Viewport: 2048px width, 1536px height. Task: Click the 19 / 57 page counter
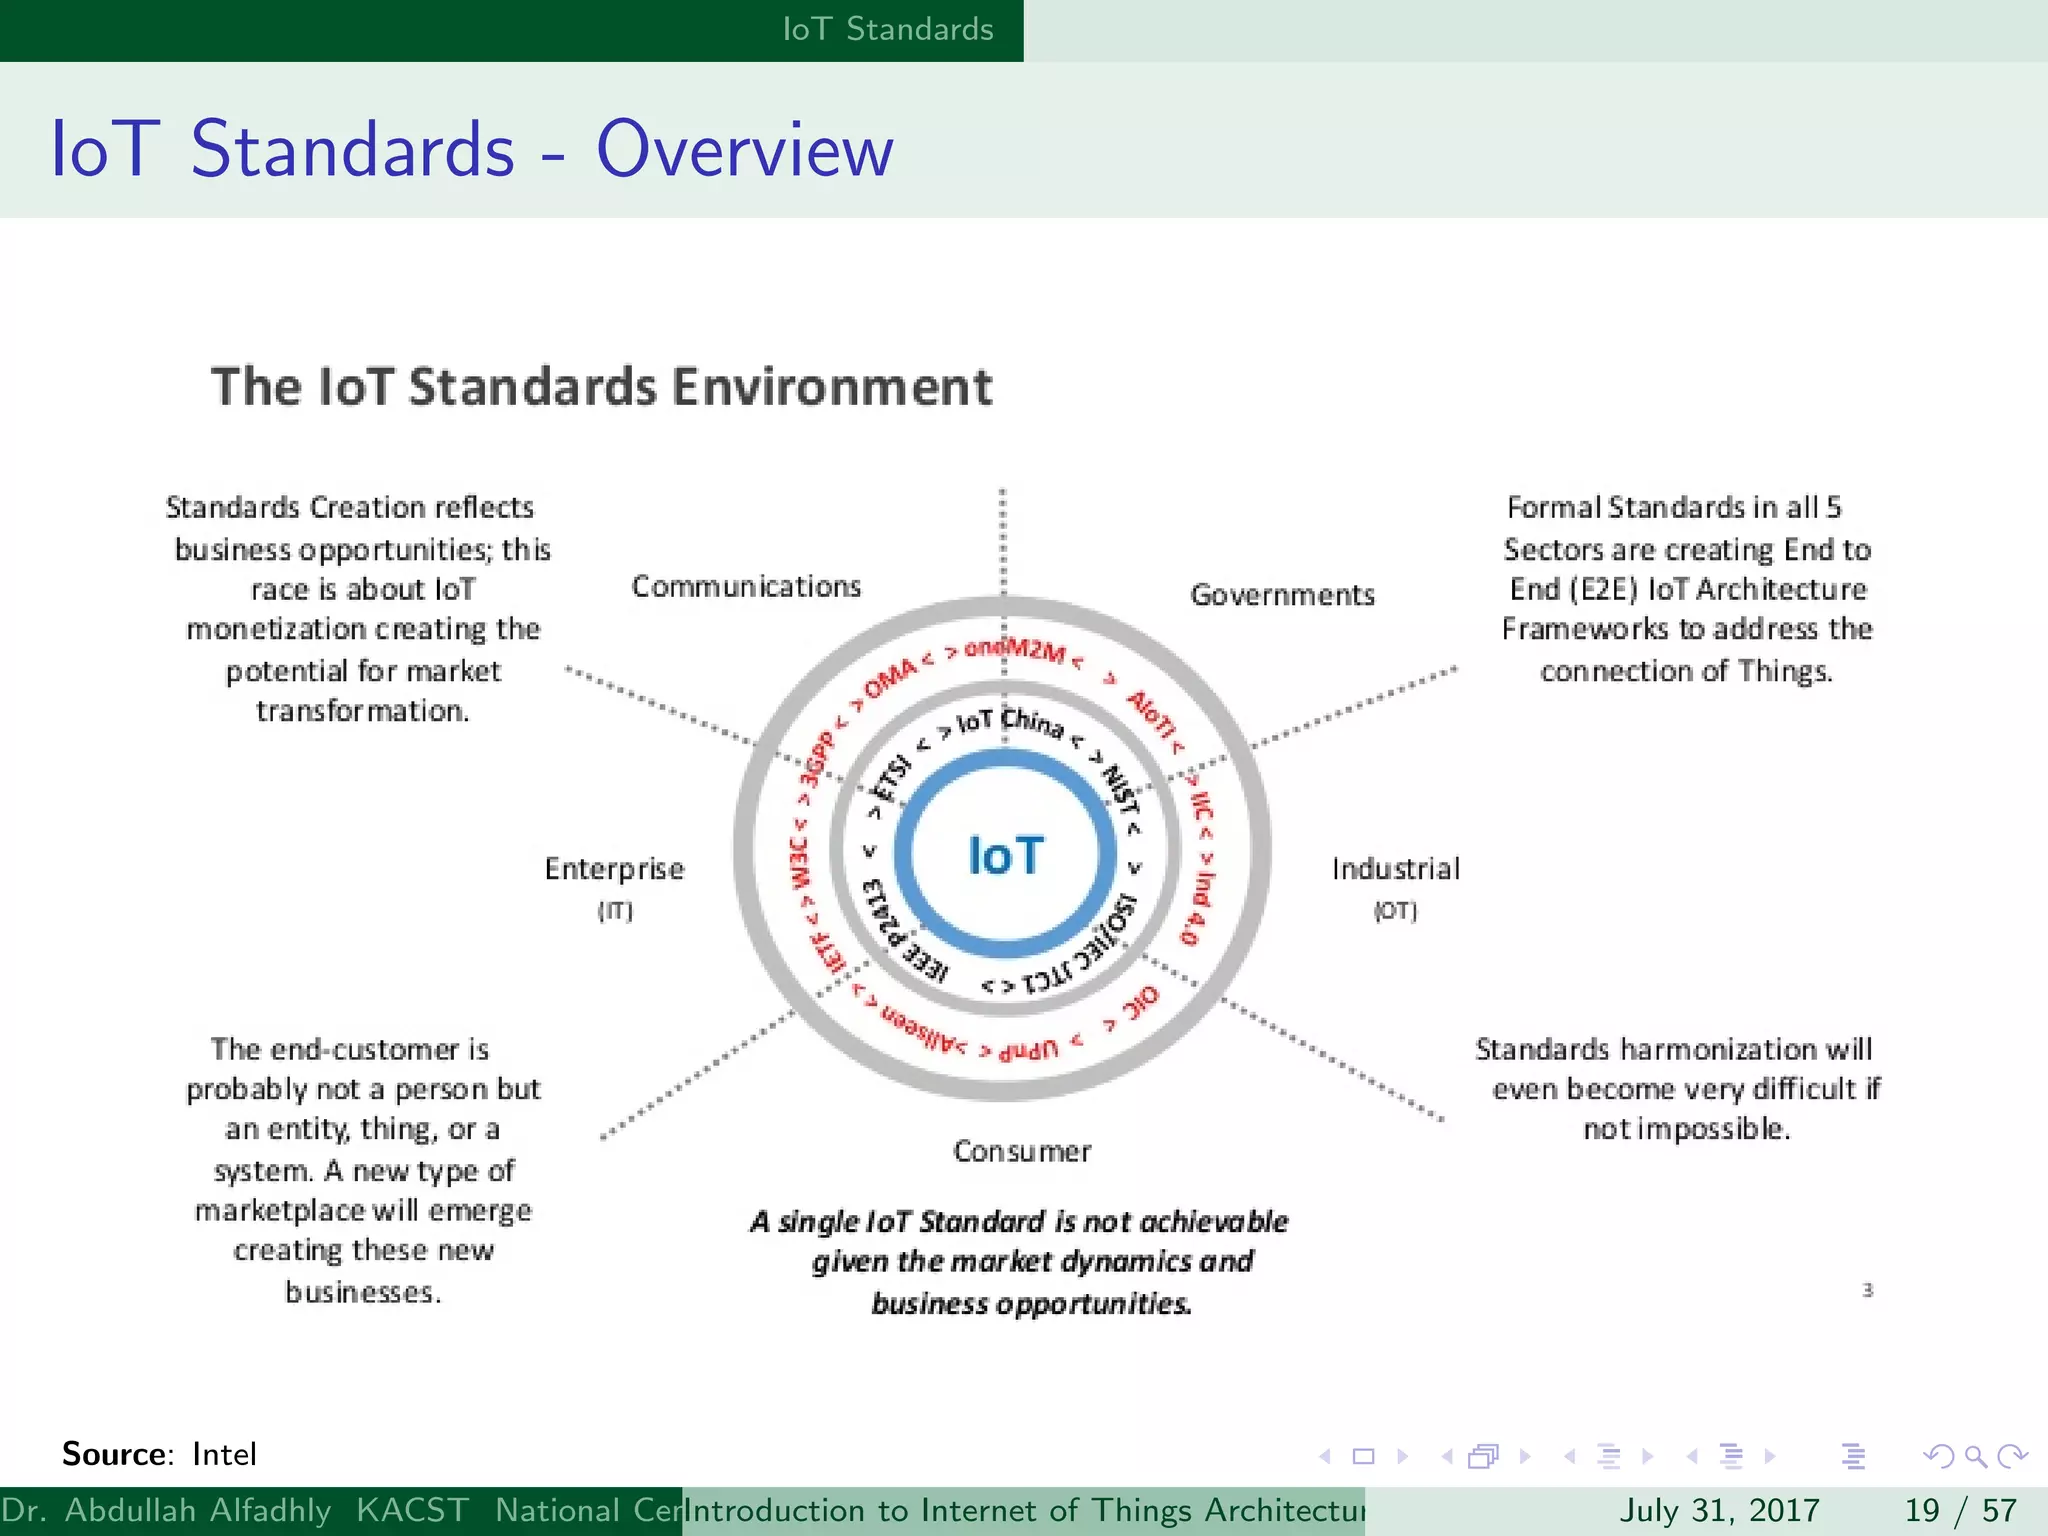pos(1960,1510)
